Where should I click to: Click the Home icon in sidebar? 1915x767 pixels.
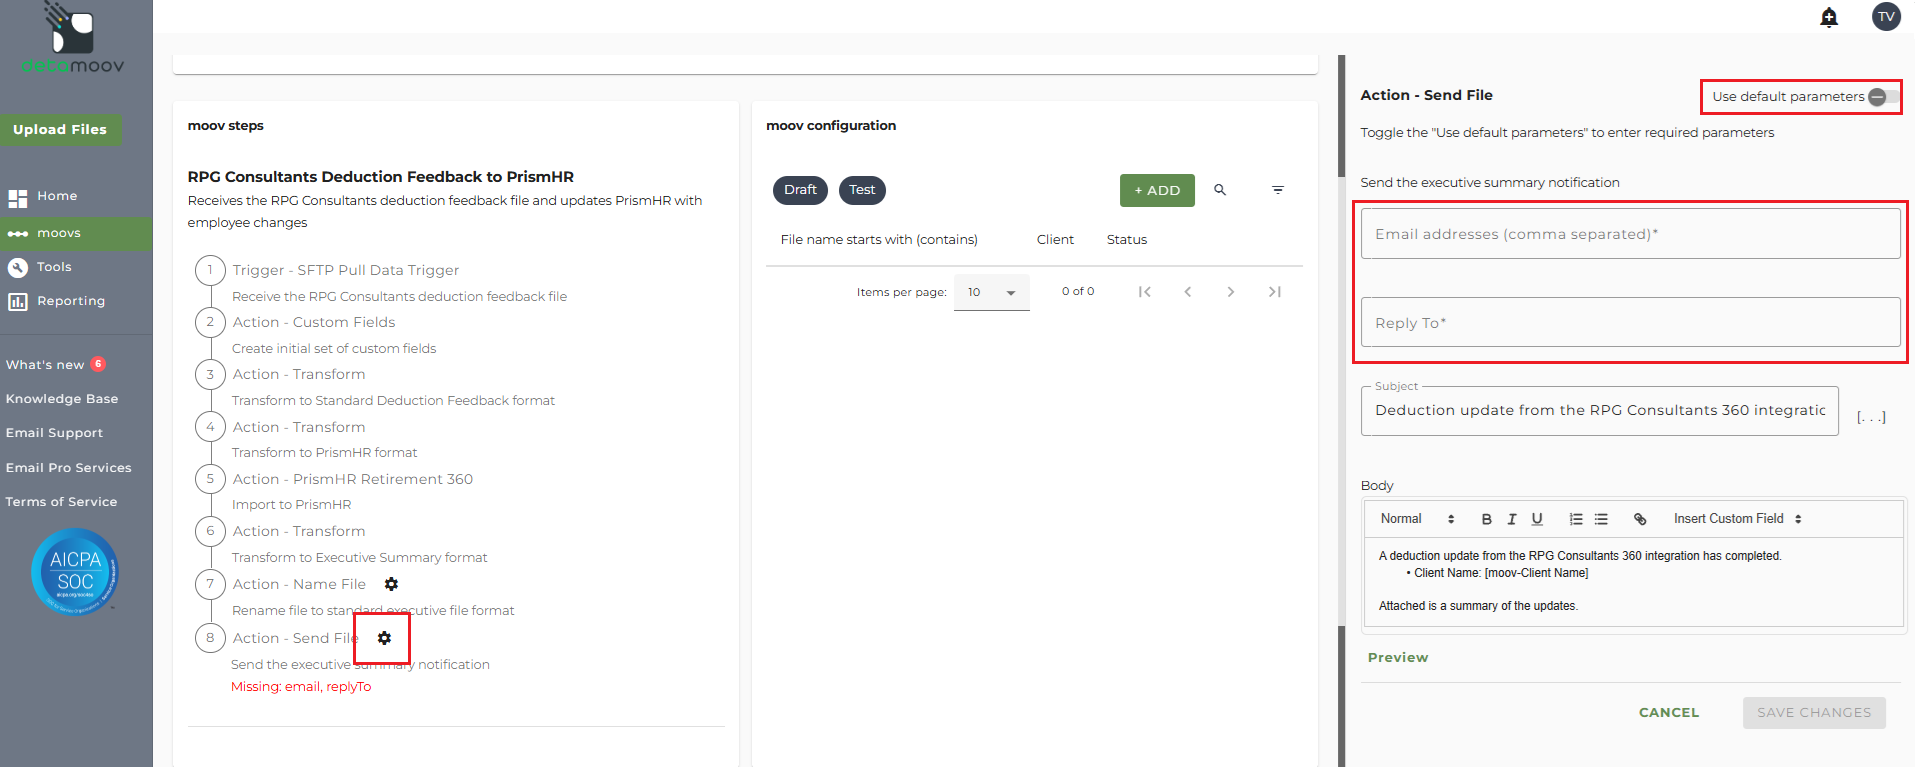click(18, 197)
